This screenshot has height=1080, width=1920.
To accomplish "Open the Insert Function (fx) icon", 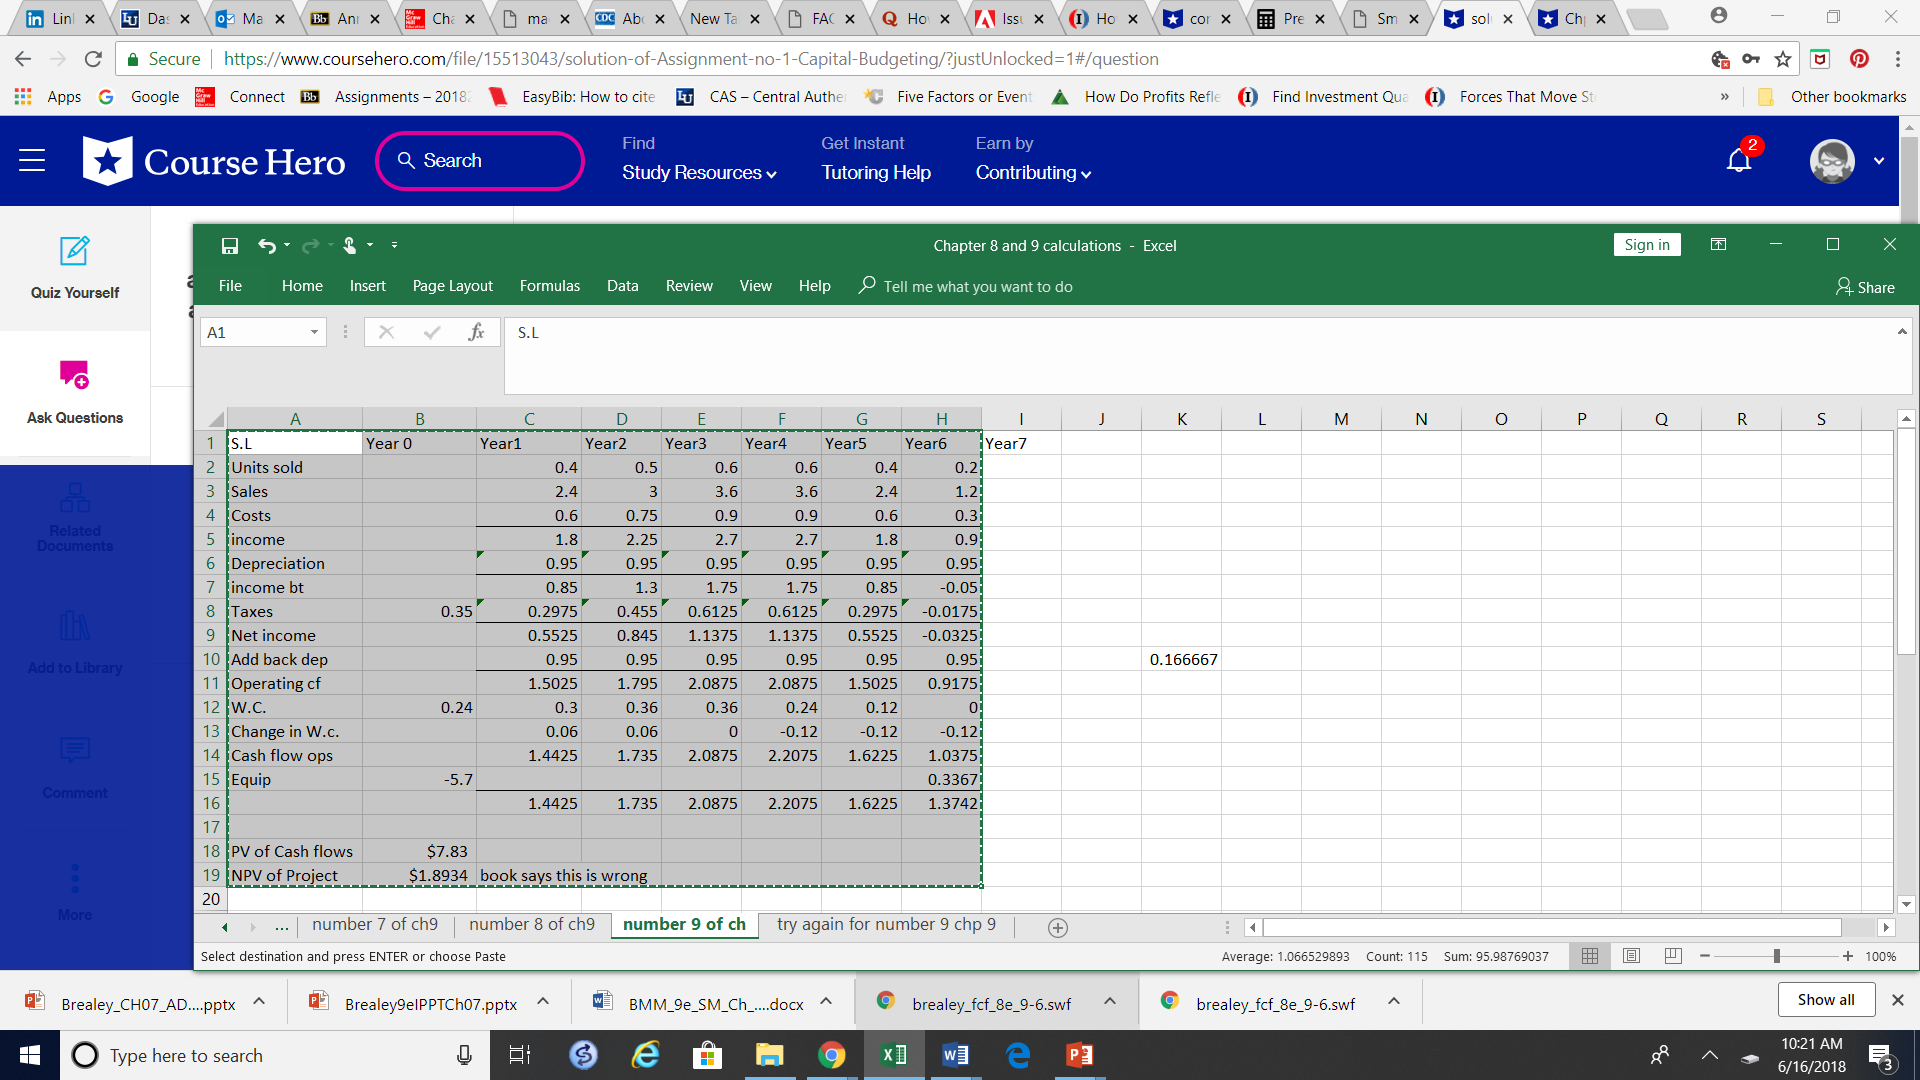I will [x=476, y=332].
